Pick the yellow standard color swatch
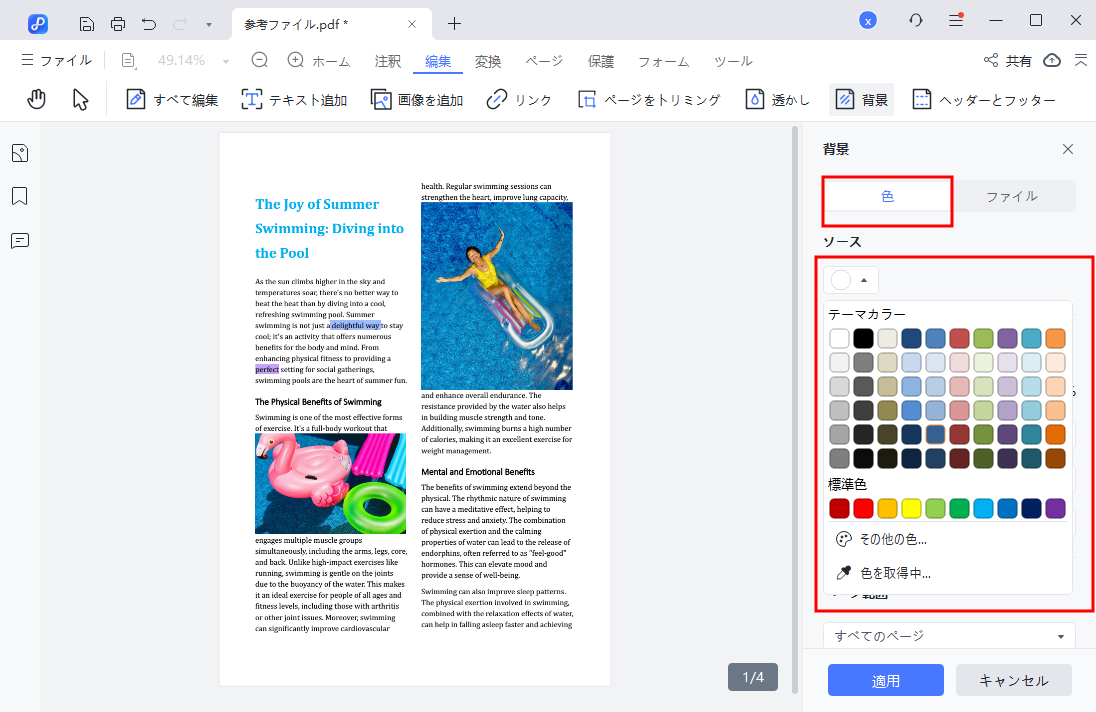Image resolution: width=1096 pixels, height=712 pixels. (911, 509)
